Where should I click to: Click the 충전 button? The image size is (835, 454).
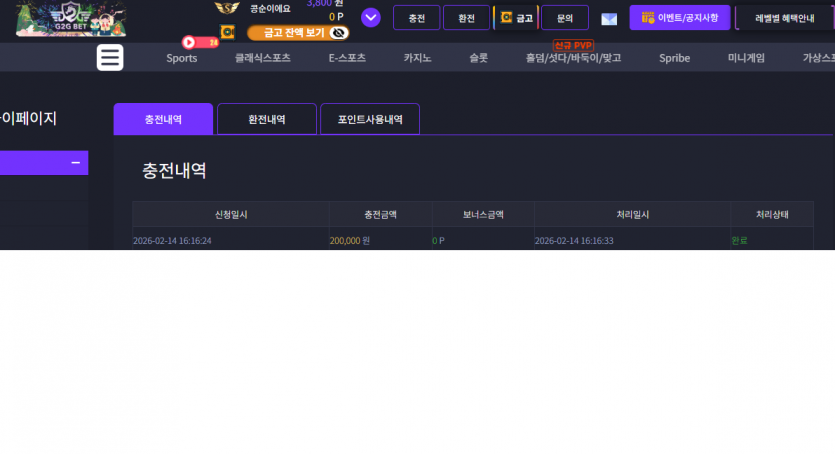tap(416, 18)
